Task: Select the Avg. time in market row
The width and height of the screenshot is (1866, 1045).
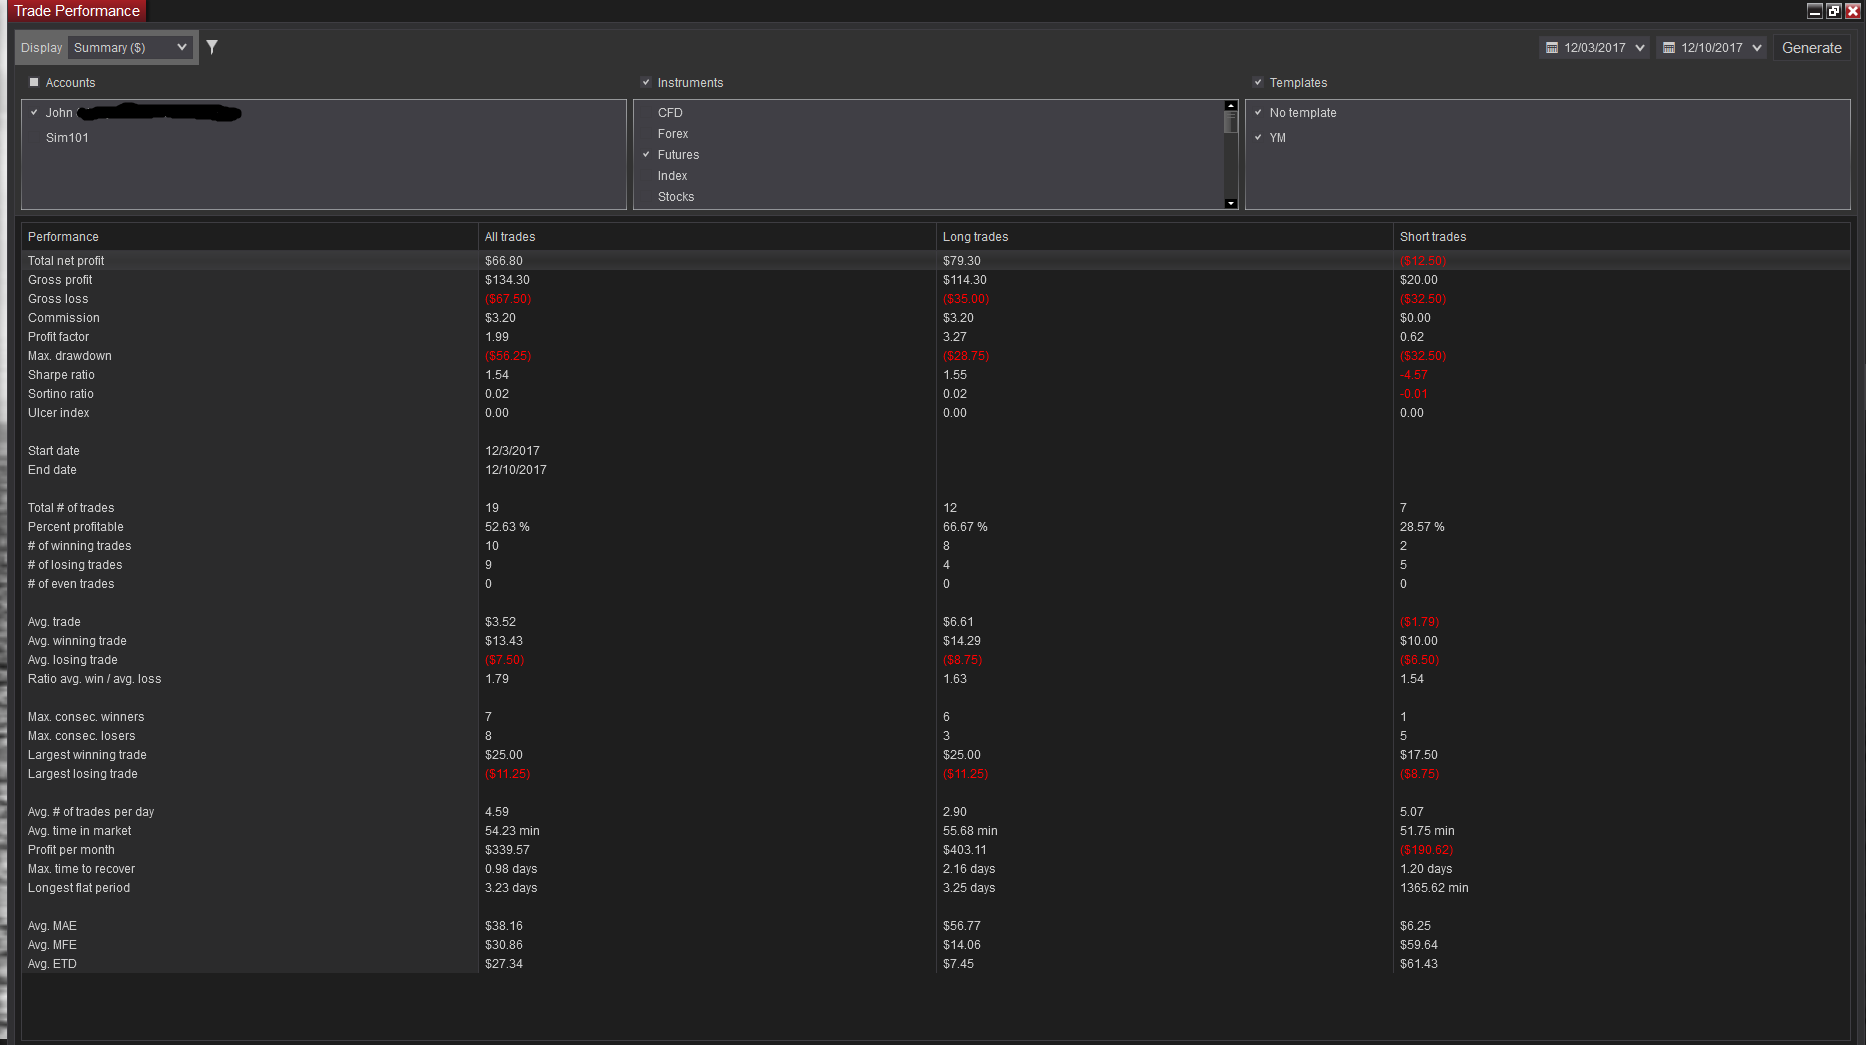Action: click(x=936, y=831)
